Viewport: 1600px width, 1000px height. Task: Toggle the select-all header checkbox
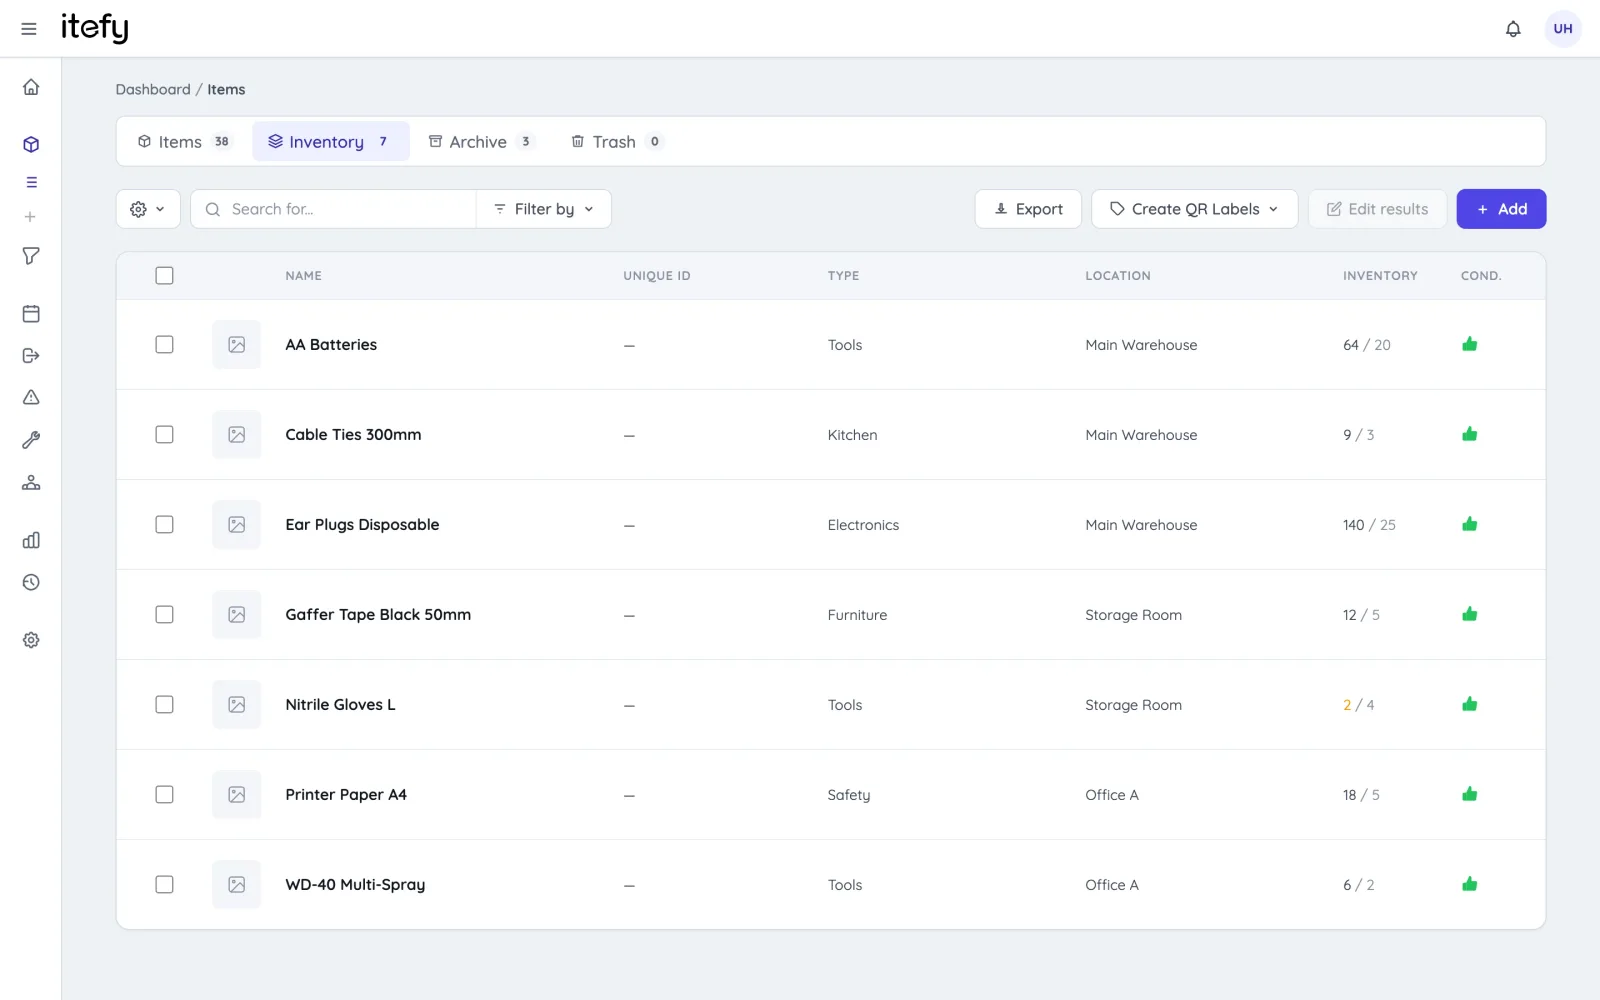tap(164, 275)
